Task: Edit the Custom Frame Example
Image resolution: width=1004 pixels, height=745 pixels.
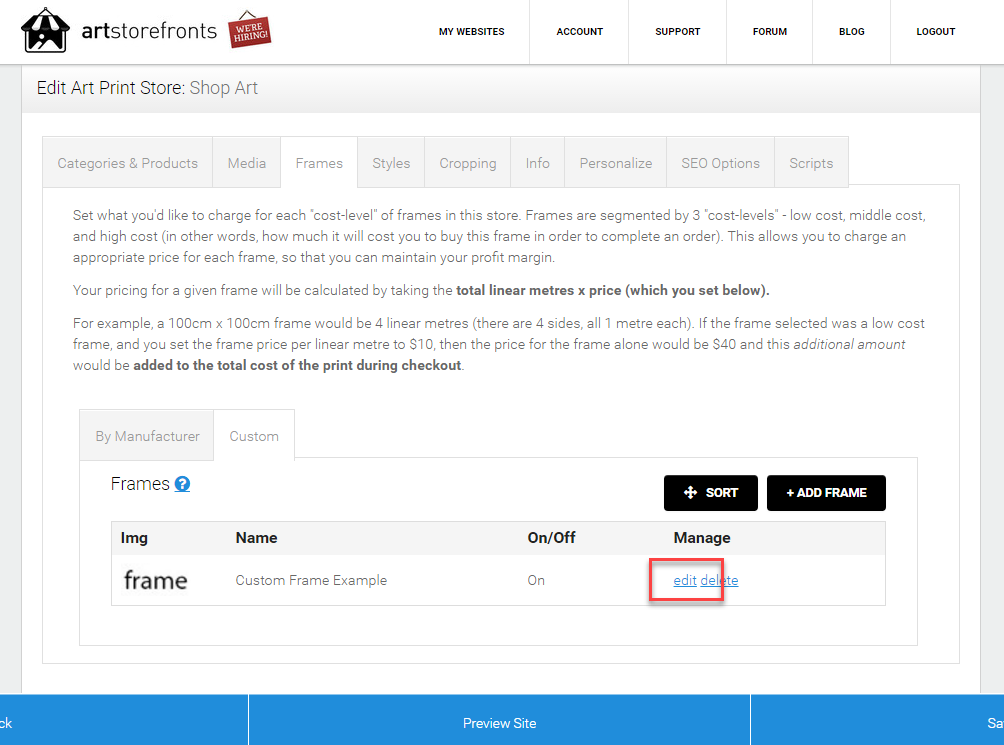Action: coord(684,580)
